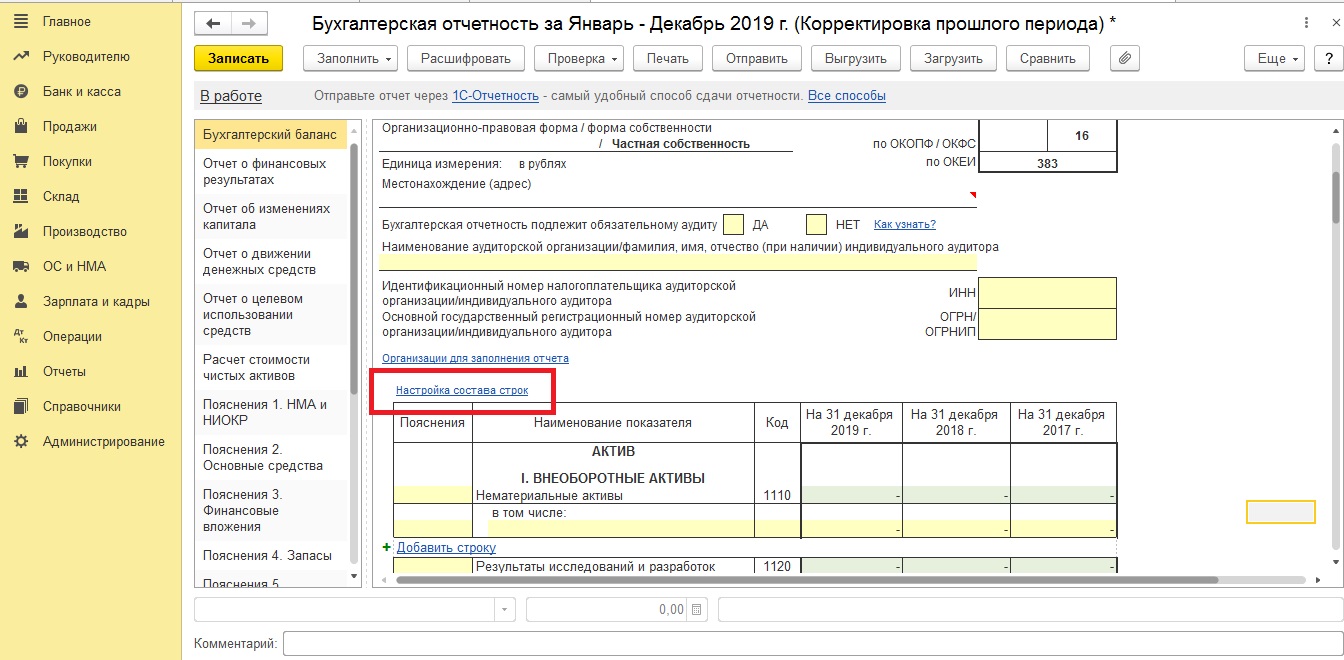Open calculator icon in numeric field
The width and height of the screenshot is (1344, 660).
coord(697,609)
